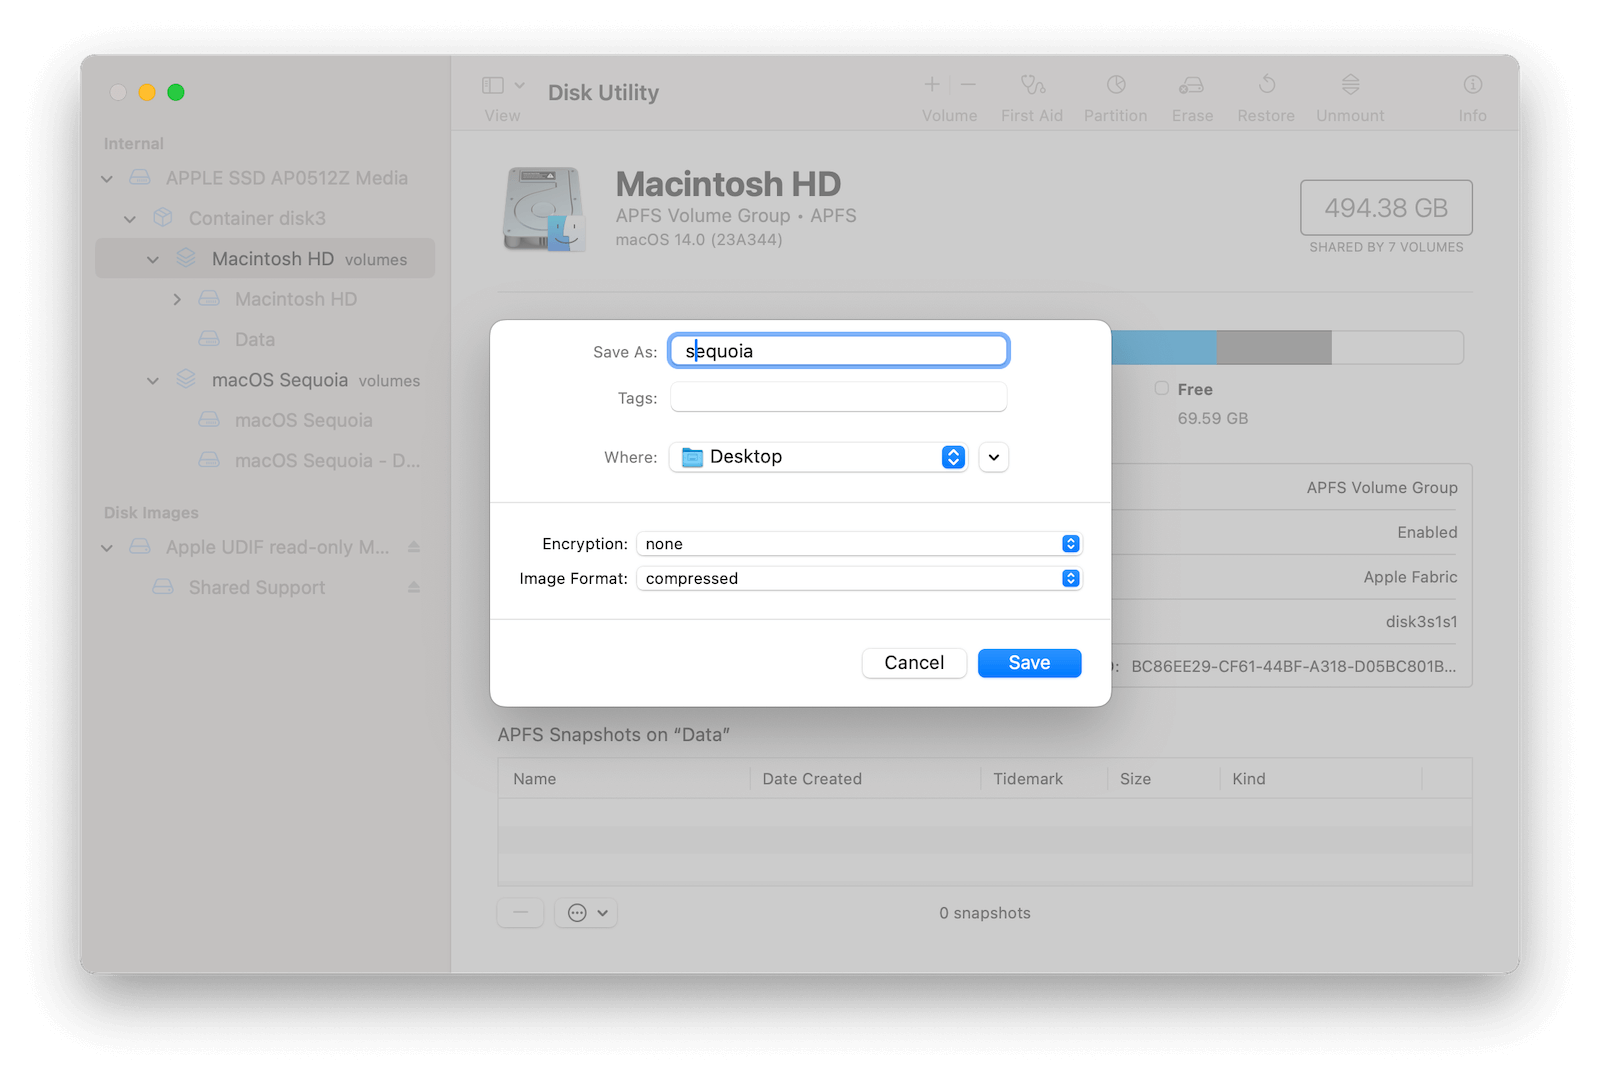Select macOS Sequoia volume in sidebar

pyautogui.click(x=265, y=420)
